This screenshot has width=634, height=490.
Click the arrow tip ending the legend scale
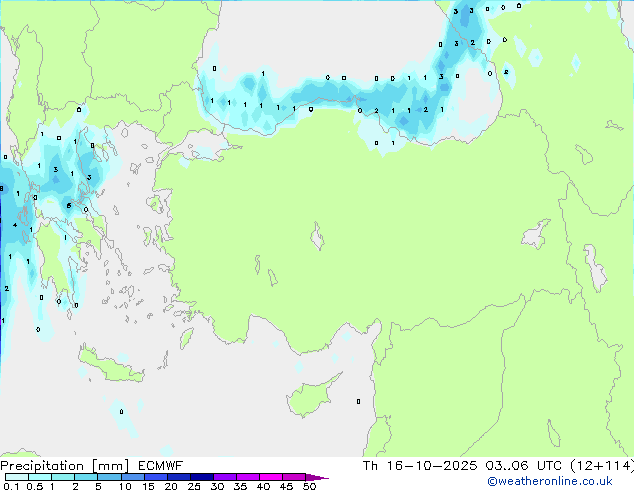tap(317, 477)
